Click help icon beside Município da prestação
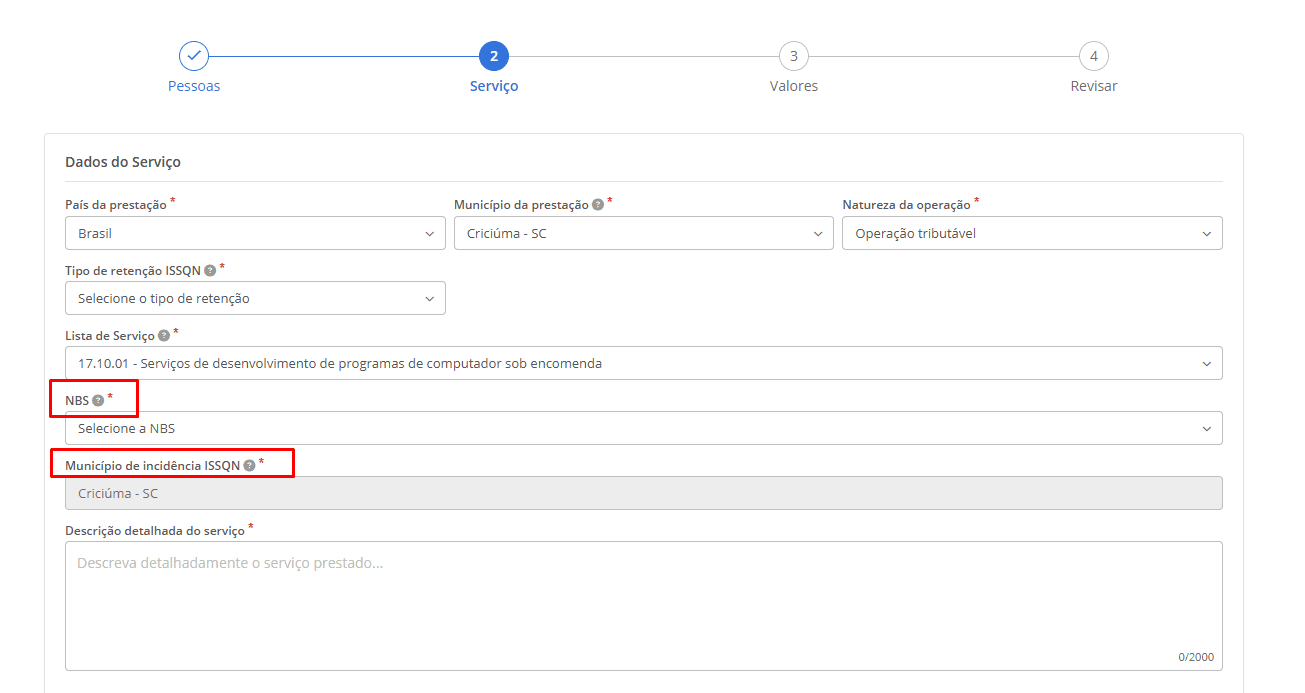This screenshot has width=1305, height=693. pos(597,205)
